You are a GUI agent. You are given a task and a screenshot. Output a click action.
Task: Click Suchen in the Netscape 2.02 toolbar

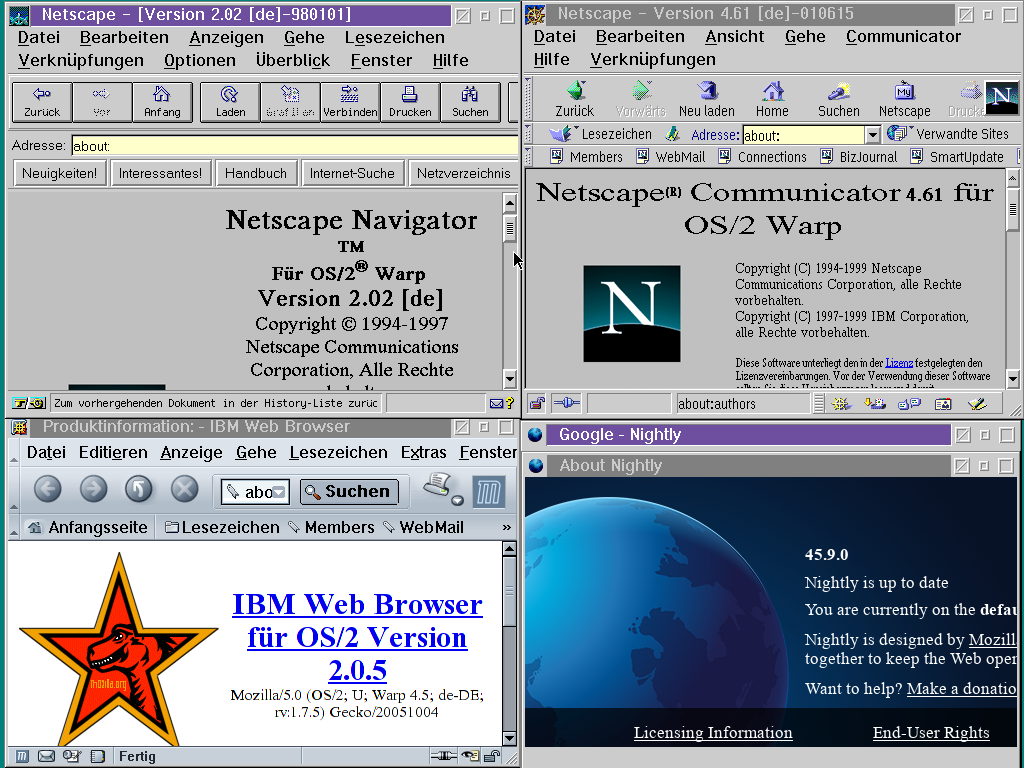pyautogui.click(x=470, y=102)
